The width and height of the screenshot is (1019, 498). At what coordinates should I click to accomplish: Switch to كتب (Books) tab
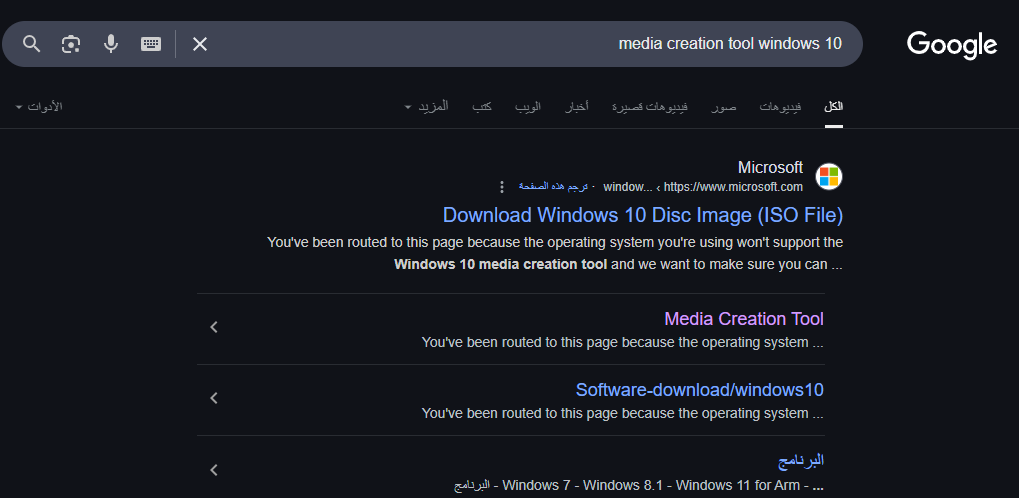coord(482,107)
